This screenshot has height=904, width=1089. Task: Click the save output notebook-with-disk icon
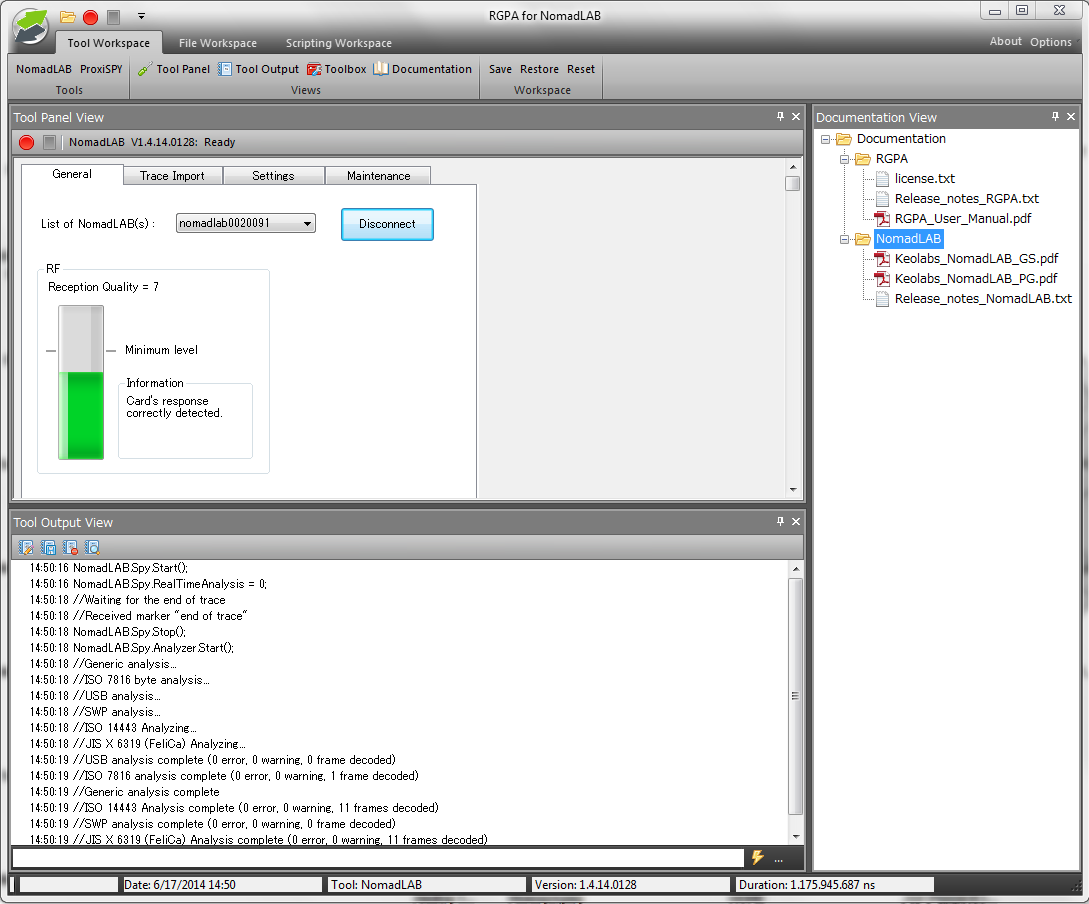coord(48,547)
